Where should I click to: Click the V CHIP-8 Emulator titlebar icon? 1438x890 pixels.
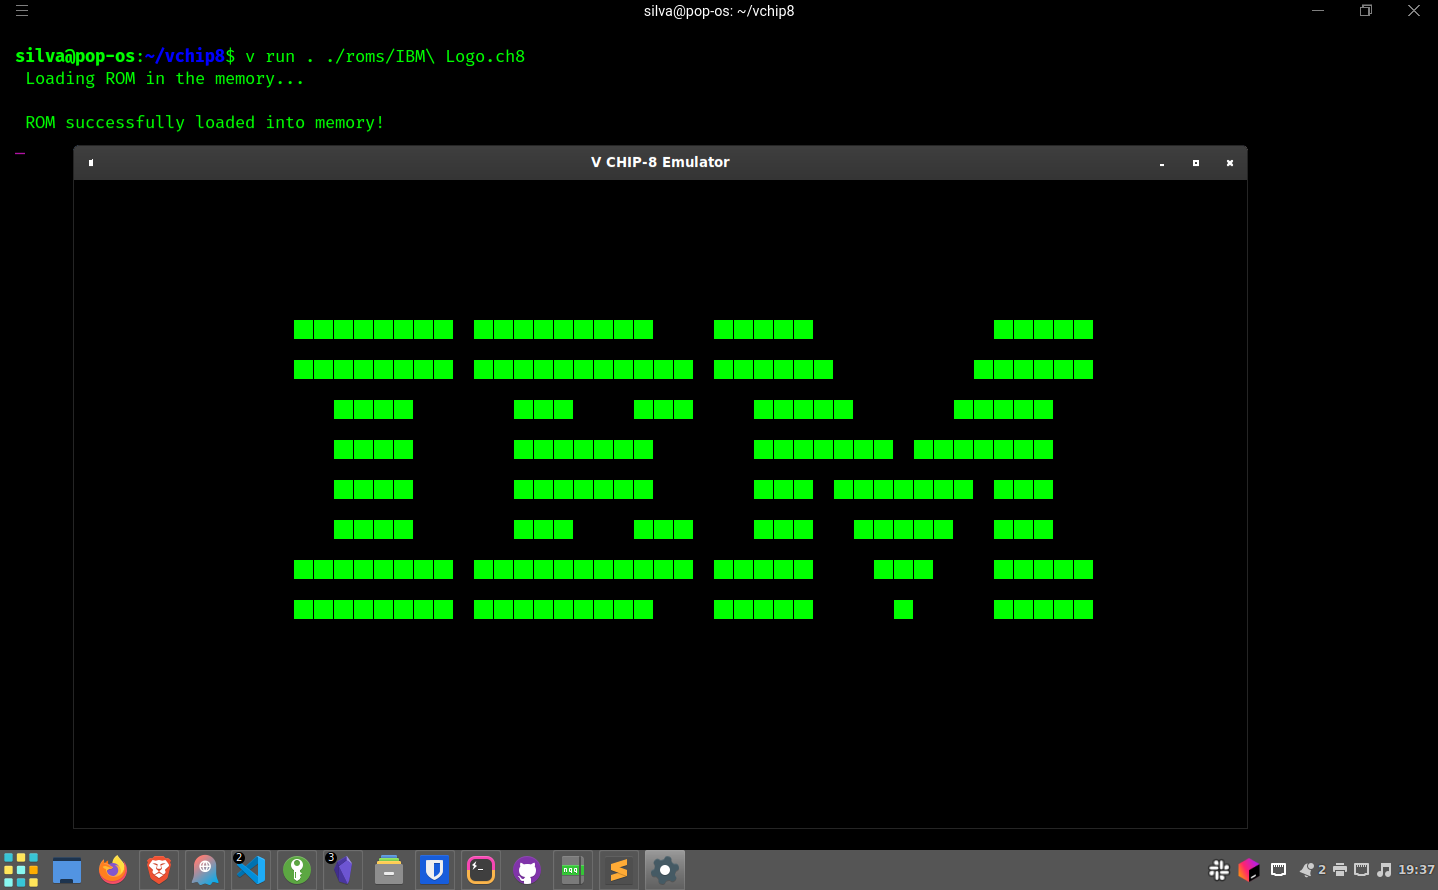click(x=90, y=161)
